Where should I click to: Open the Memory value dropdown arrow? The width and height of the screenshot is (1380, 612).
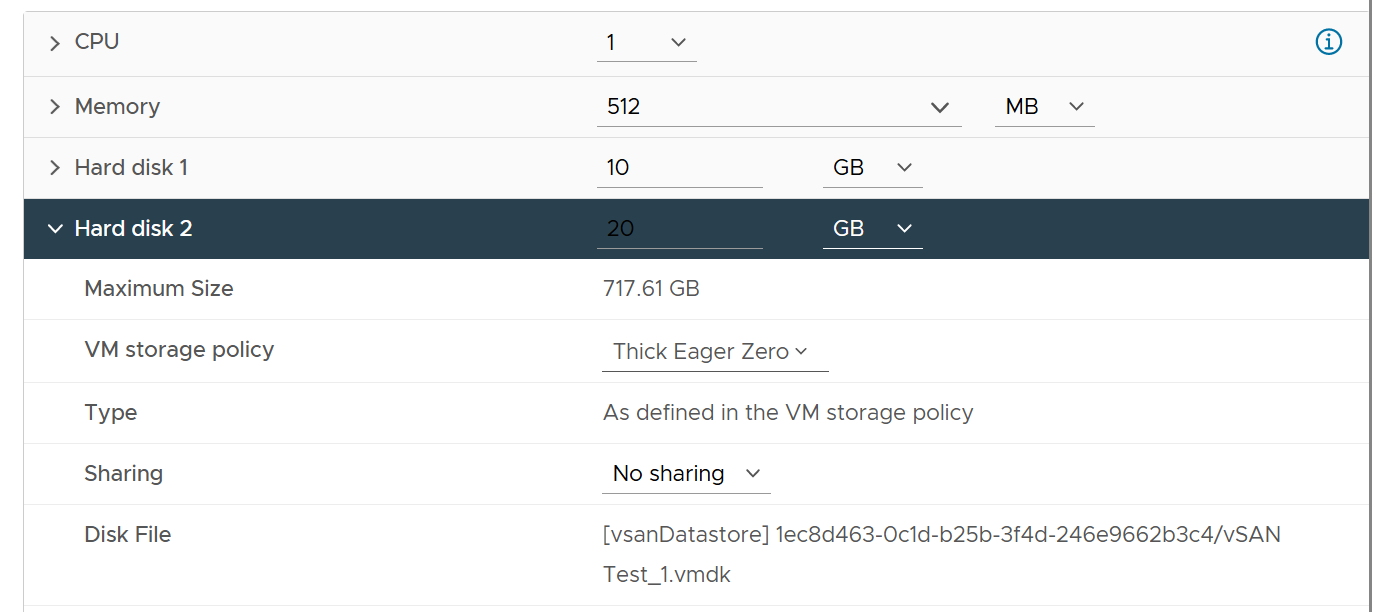coord(939,107)
